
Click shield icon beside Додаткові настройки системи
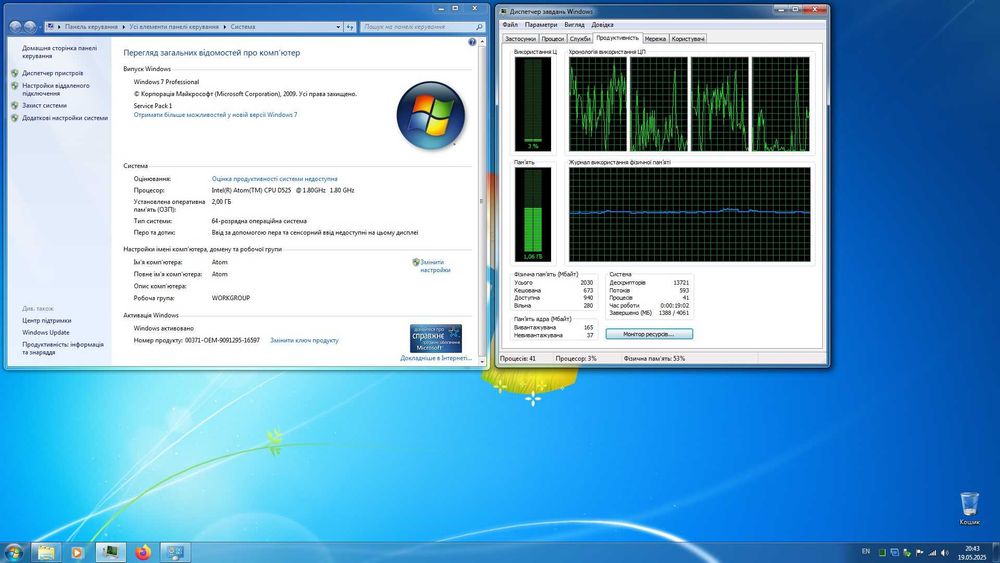[15, 118]
